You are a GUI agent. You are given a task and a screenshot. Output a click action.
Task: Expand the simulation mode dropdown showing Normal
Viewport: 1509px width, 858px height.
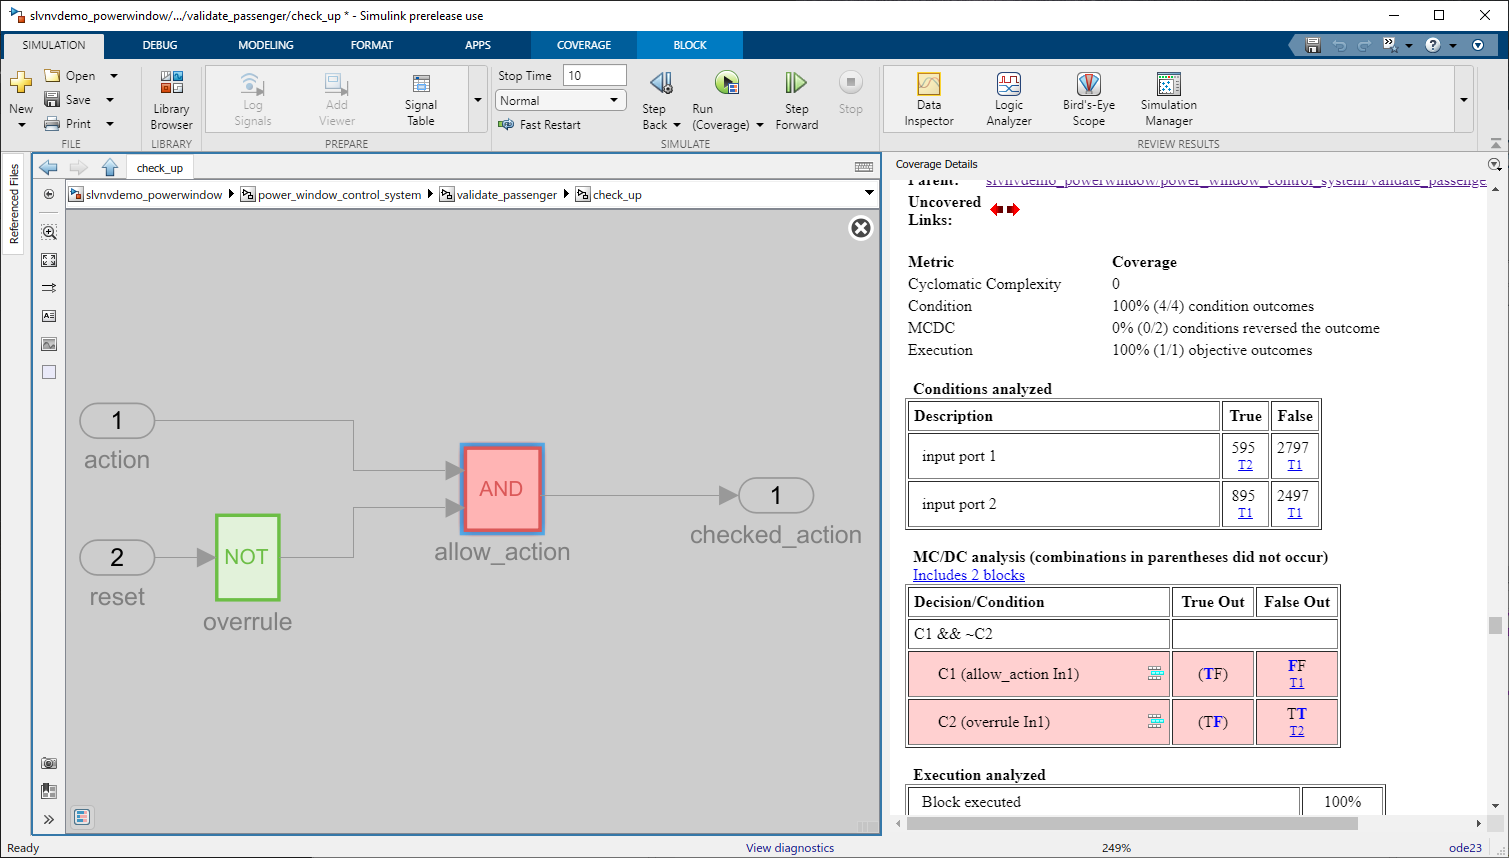pyautogui.click(x=561, y=101)
